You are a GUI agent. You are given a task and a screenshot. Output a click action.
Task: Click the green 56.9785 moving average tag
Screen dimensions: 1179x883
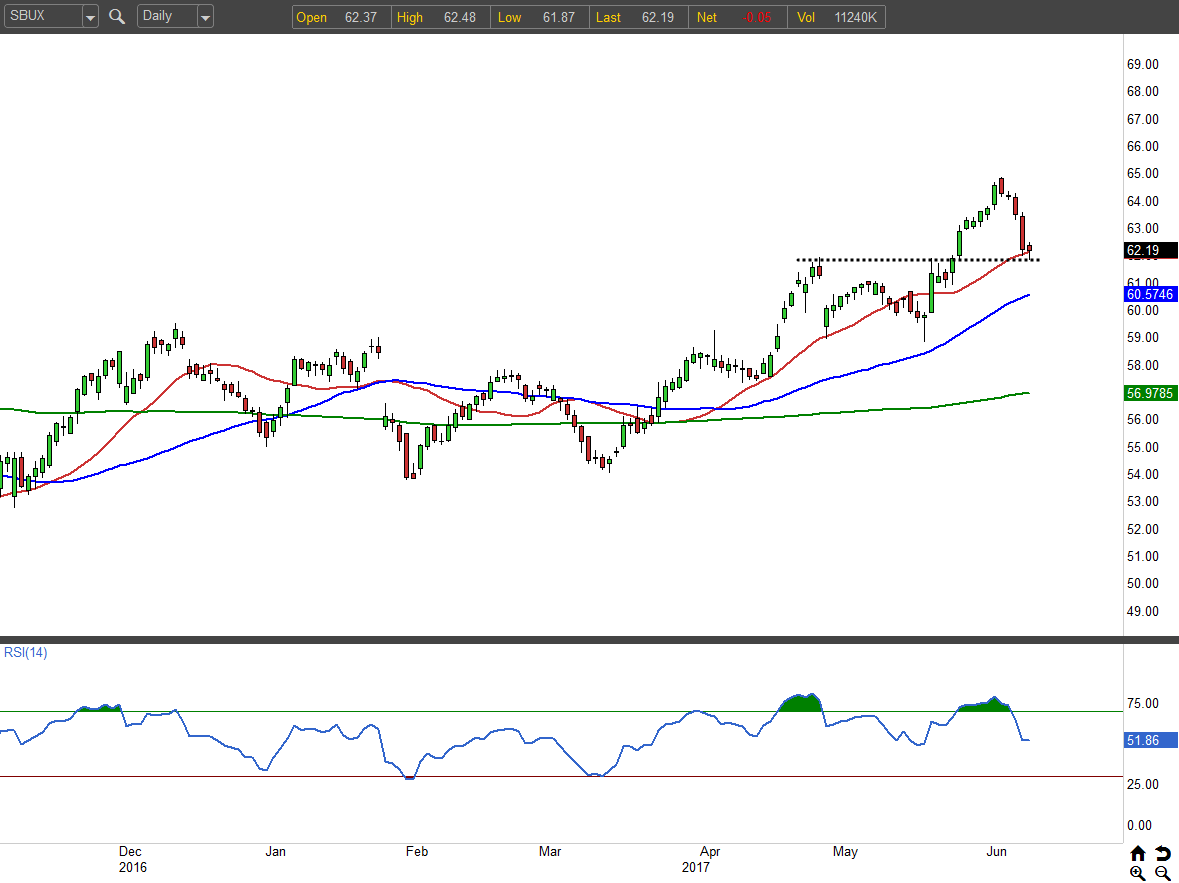point(1148,394)
